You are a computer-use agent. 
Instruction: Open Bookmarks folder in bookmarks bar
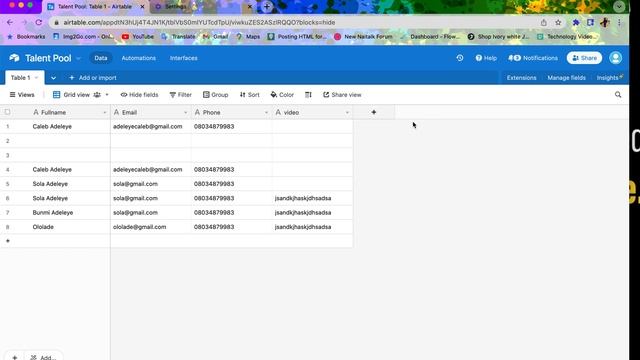26,36
